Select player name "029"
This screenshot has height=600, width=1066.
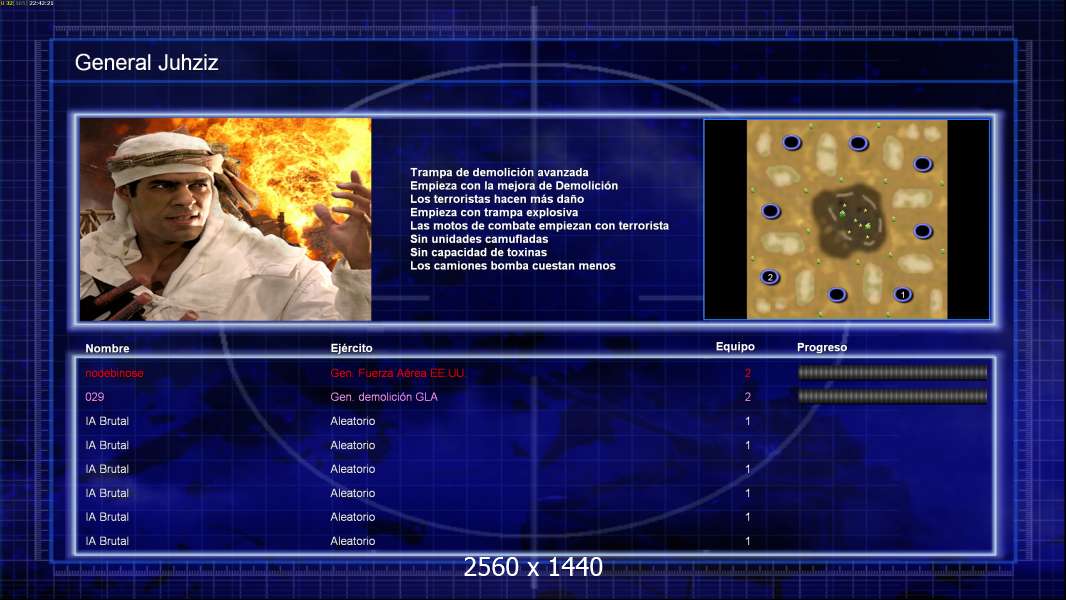94,397
